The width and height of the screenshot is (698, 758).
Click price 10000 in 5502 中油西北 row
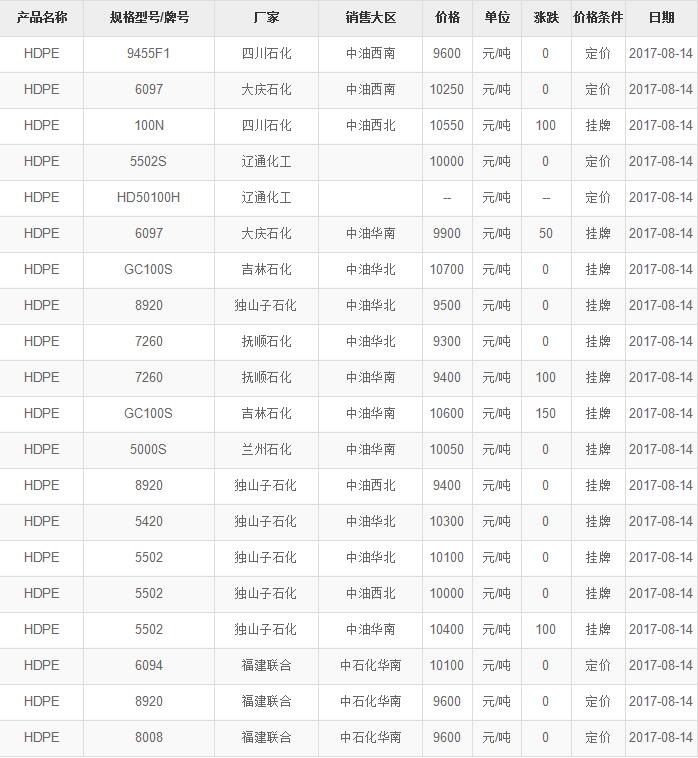click(x=447, y=594)
